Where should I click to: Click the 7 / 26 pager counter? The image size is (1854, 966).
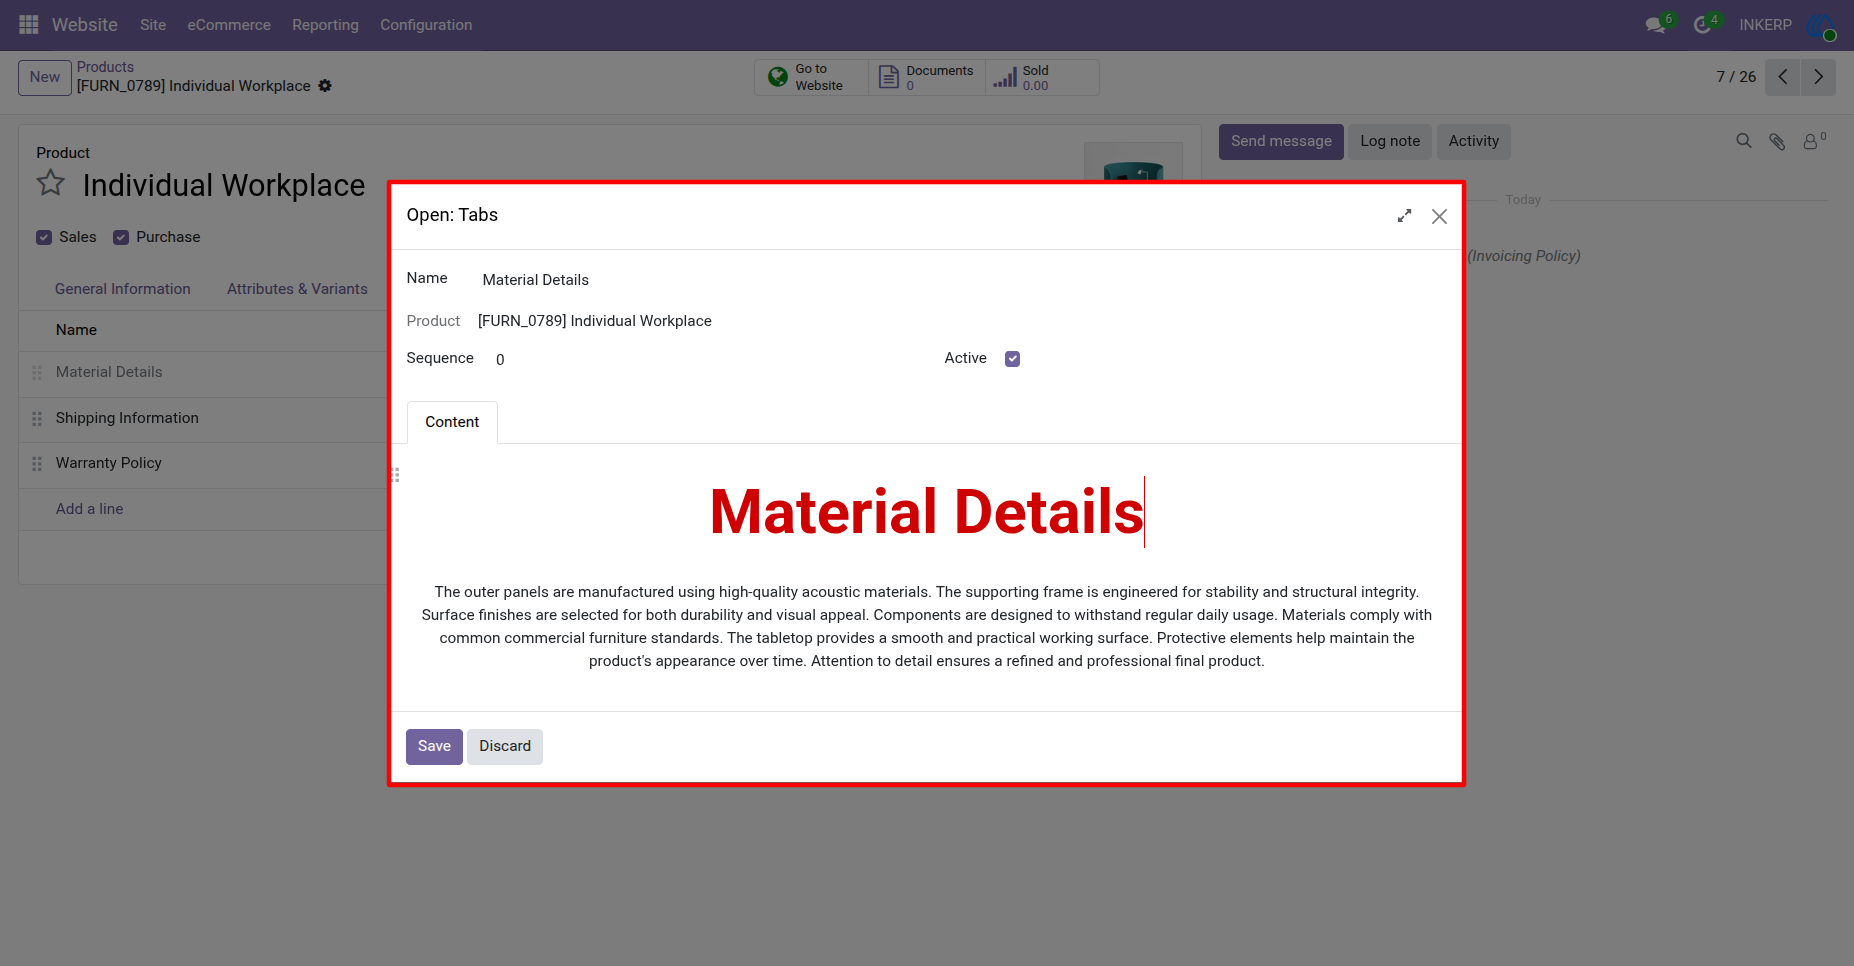tap(1736, 77)
